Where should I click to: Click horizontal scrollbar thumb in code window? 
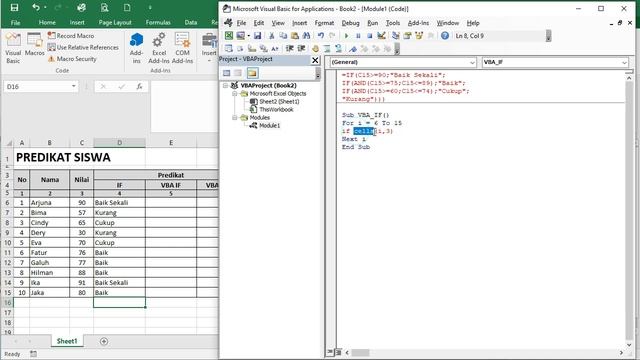point(360,352)
